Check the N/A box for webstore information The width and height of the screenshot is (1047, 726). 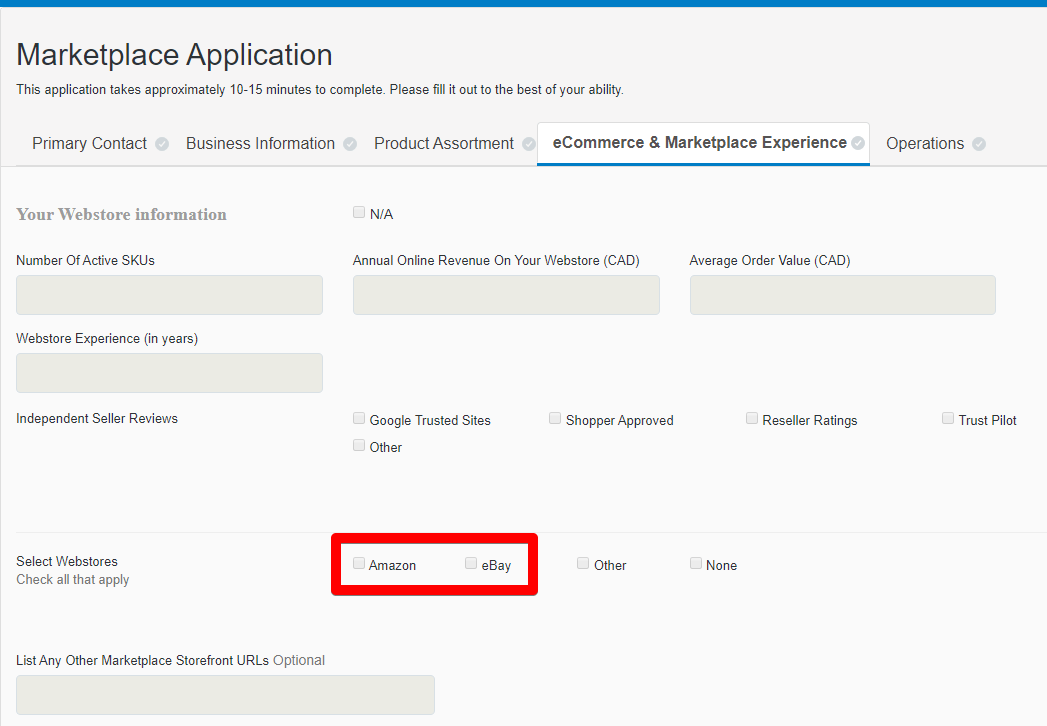click(x=358, y=211)
